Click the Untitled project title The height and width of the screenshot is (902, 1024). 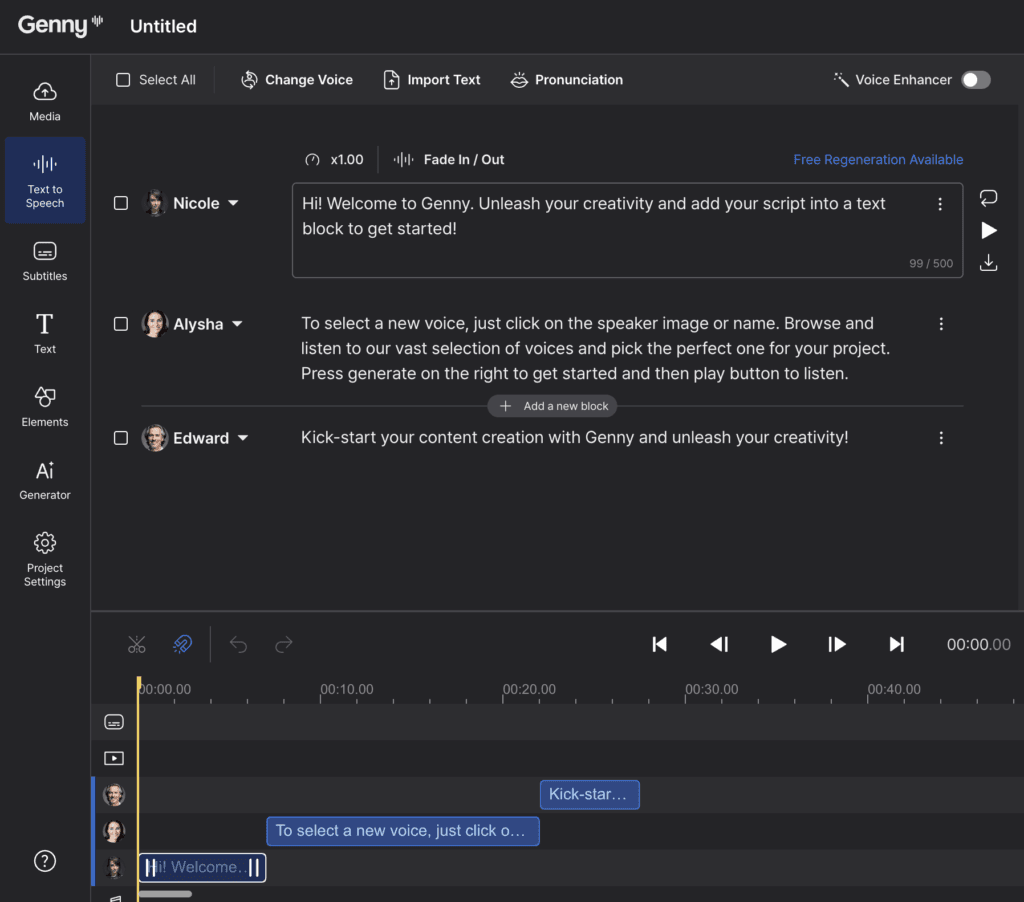coord(163,26)
